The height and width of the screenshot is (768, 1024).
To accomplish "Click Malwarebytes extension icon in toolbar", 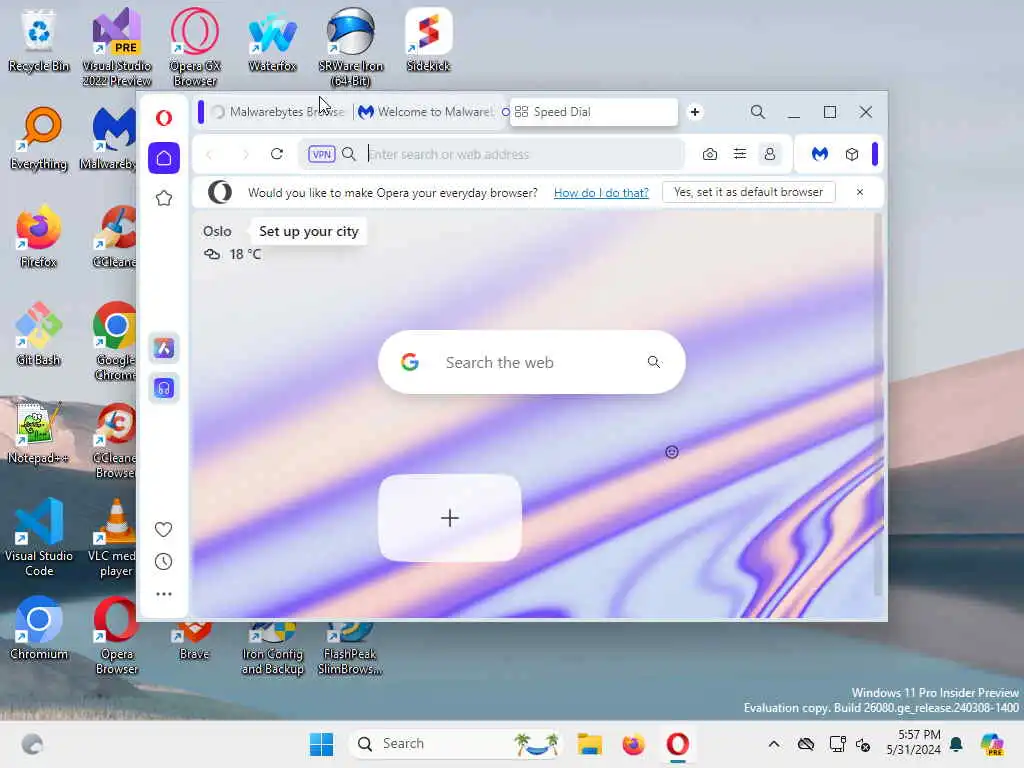I will 820,154.
